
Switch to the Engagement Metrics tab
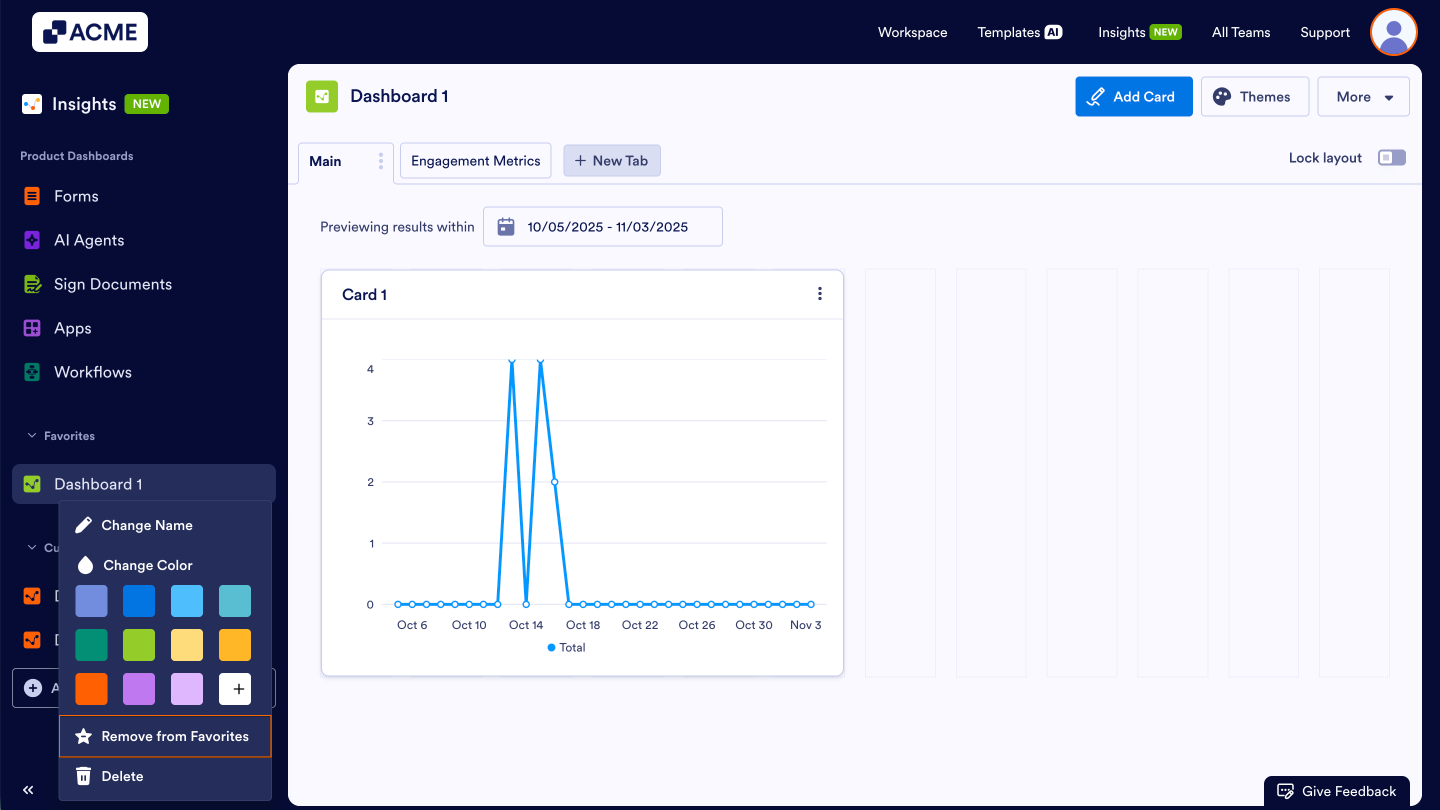475,160
